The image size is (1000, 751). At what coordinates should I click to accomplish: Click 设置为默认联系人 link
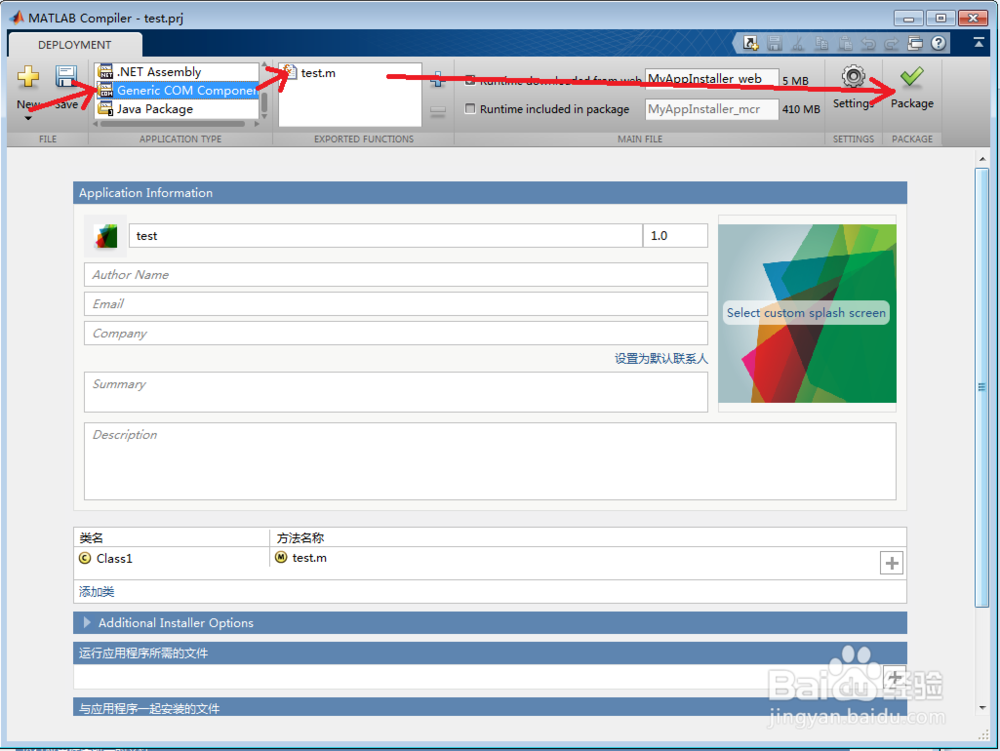coord(661,359)
